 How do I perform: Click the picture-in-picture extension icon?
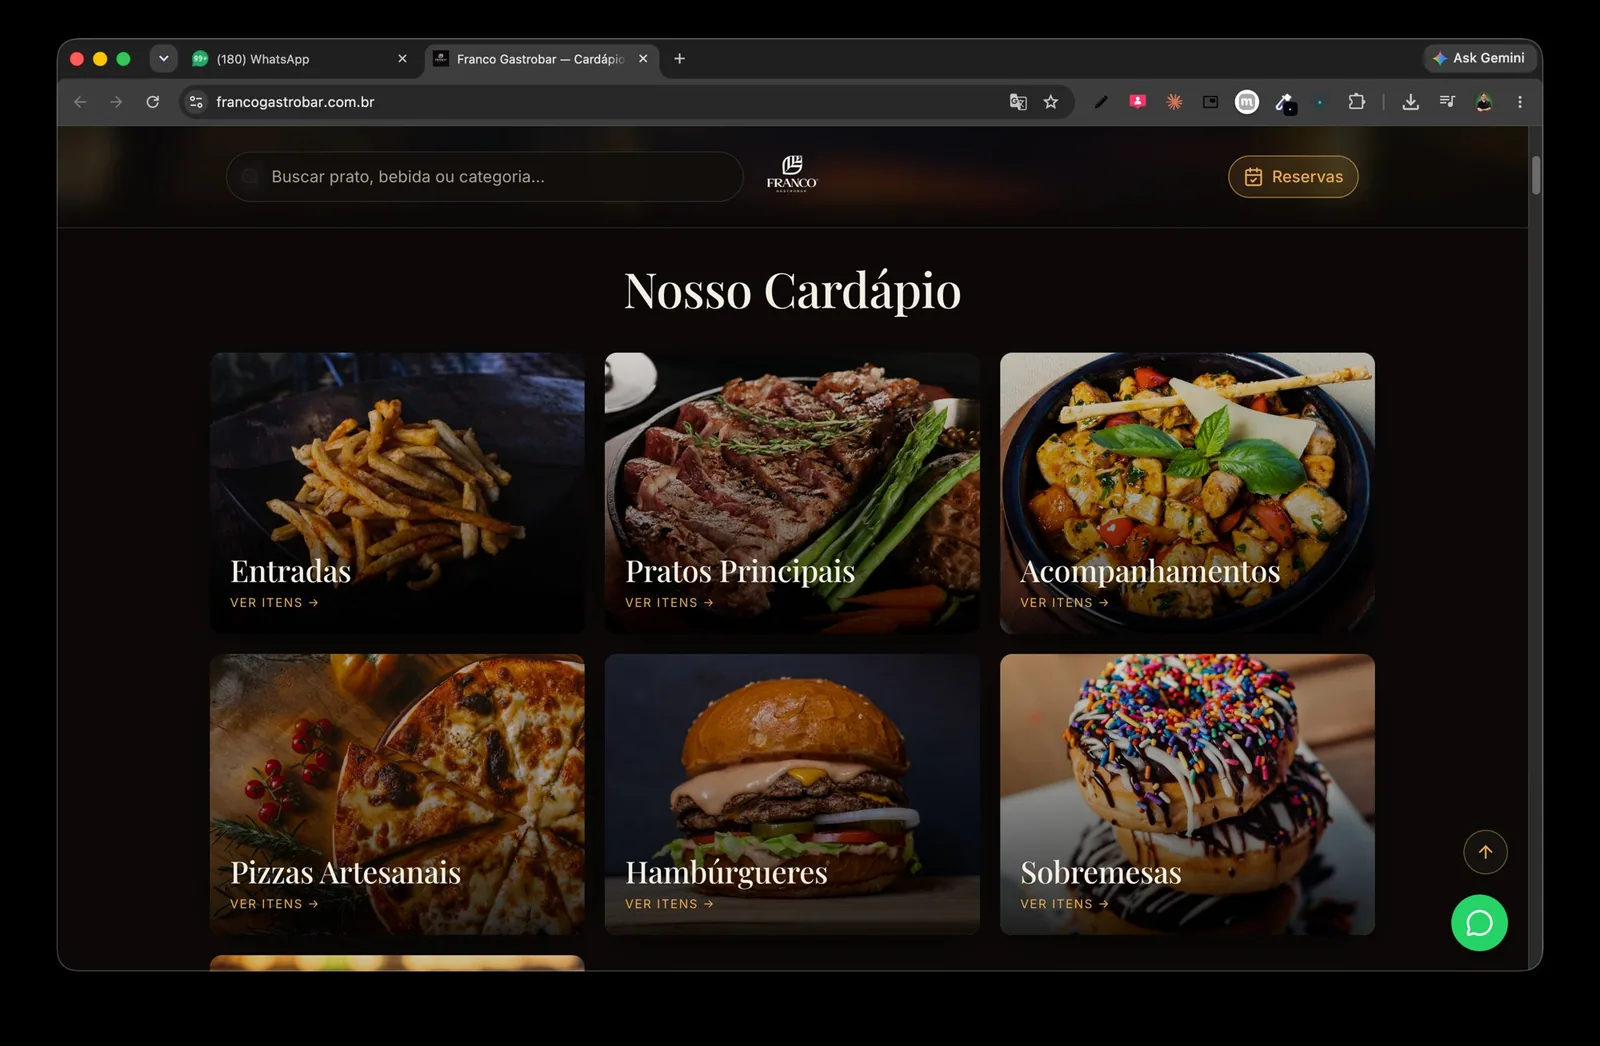pyautogui.click(x=1210, y=102)
